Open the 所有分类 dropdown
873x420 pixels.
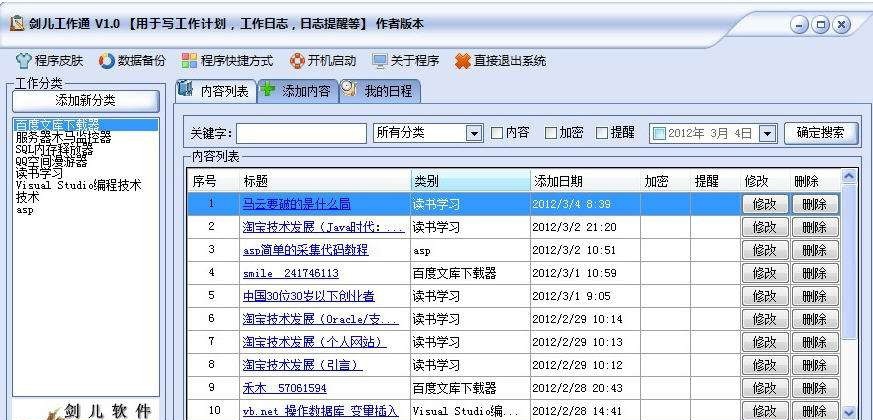[x=428, y=133]
